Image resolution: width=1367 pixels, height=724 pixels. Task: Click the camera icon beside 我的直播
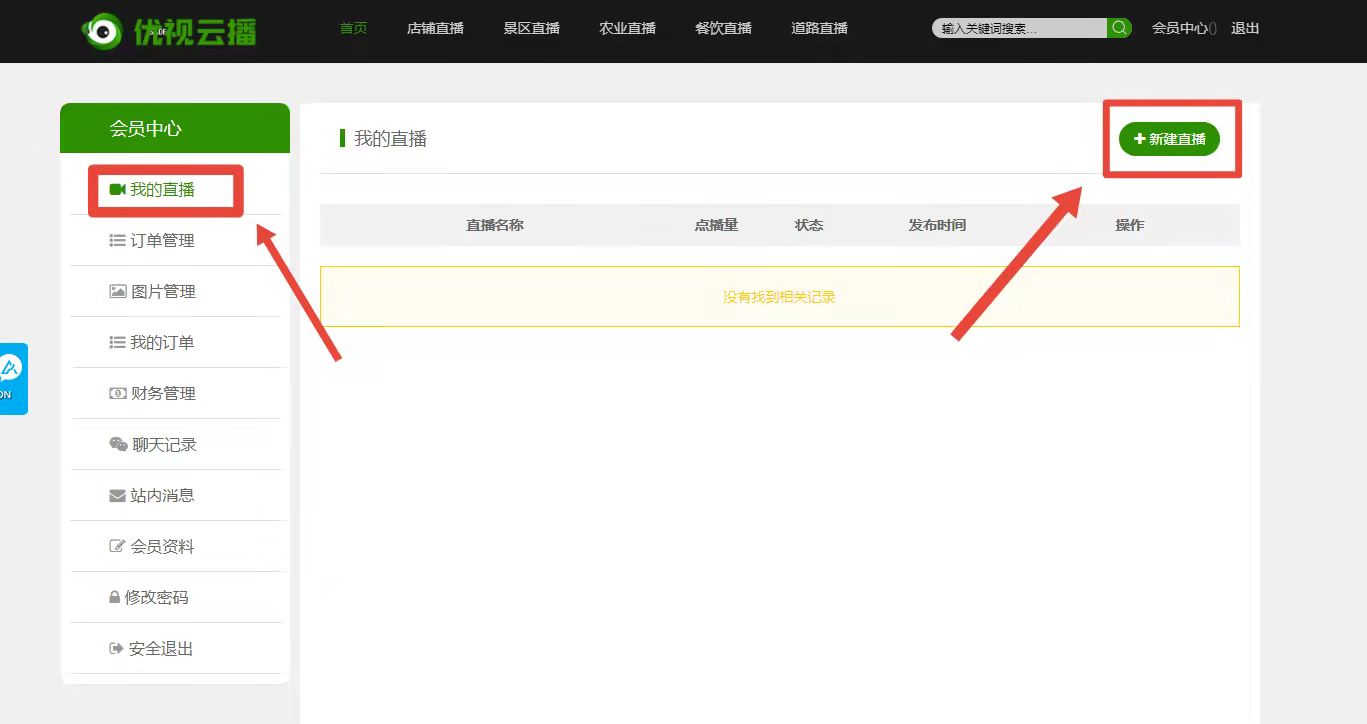click(117, 189)
